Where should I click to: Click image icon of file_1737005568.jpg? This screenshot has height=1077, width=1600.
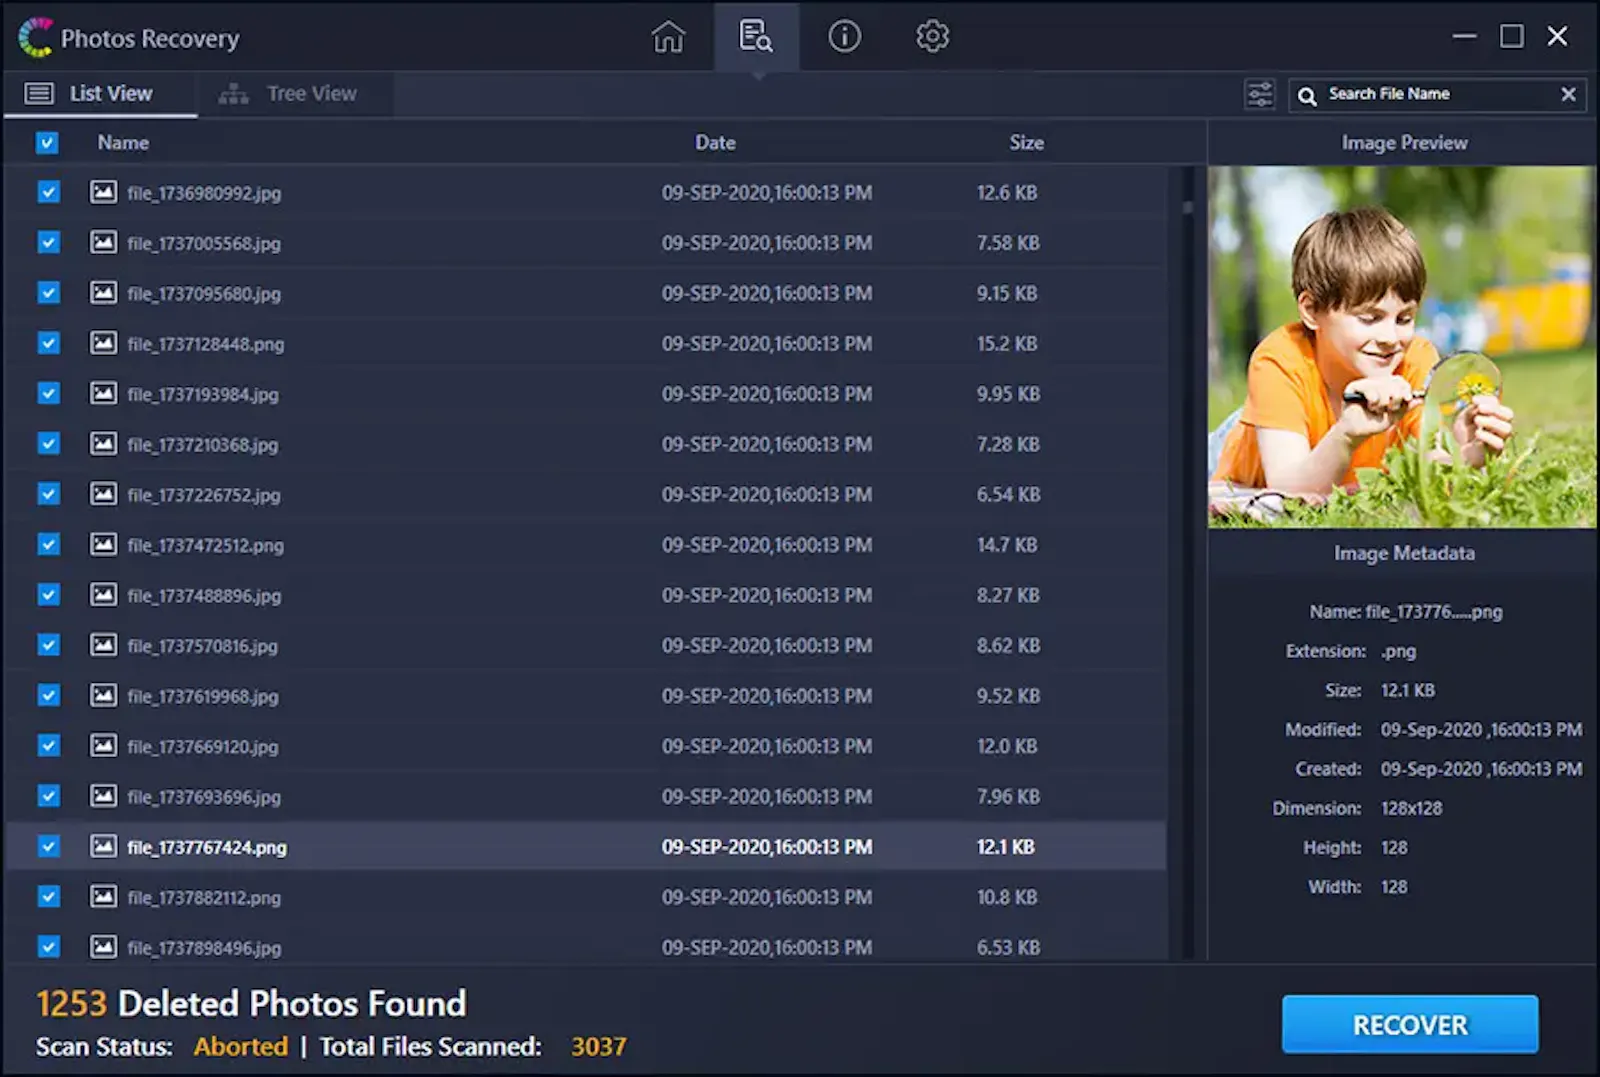pyautogui.click(x=103, y=242)
